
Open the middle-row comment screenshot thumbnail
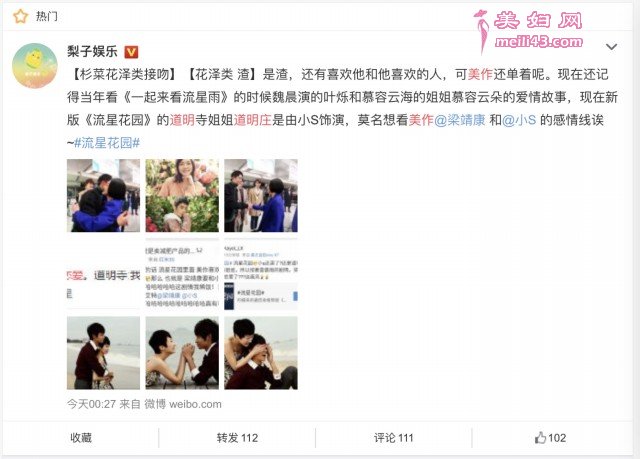pyautogui.click(x=182, y=274)
